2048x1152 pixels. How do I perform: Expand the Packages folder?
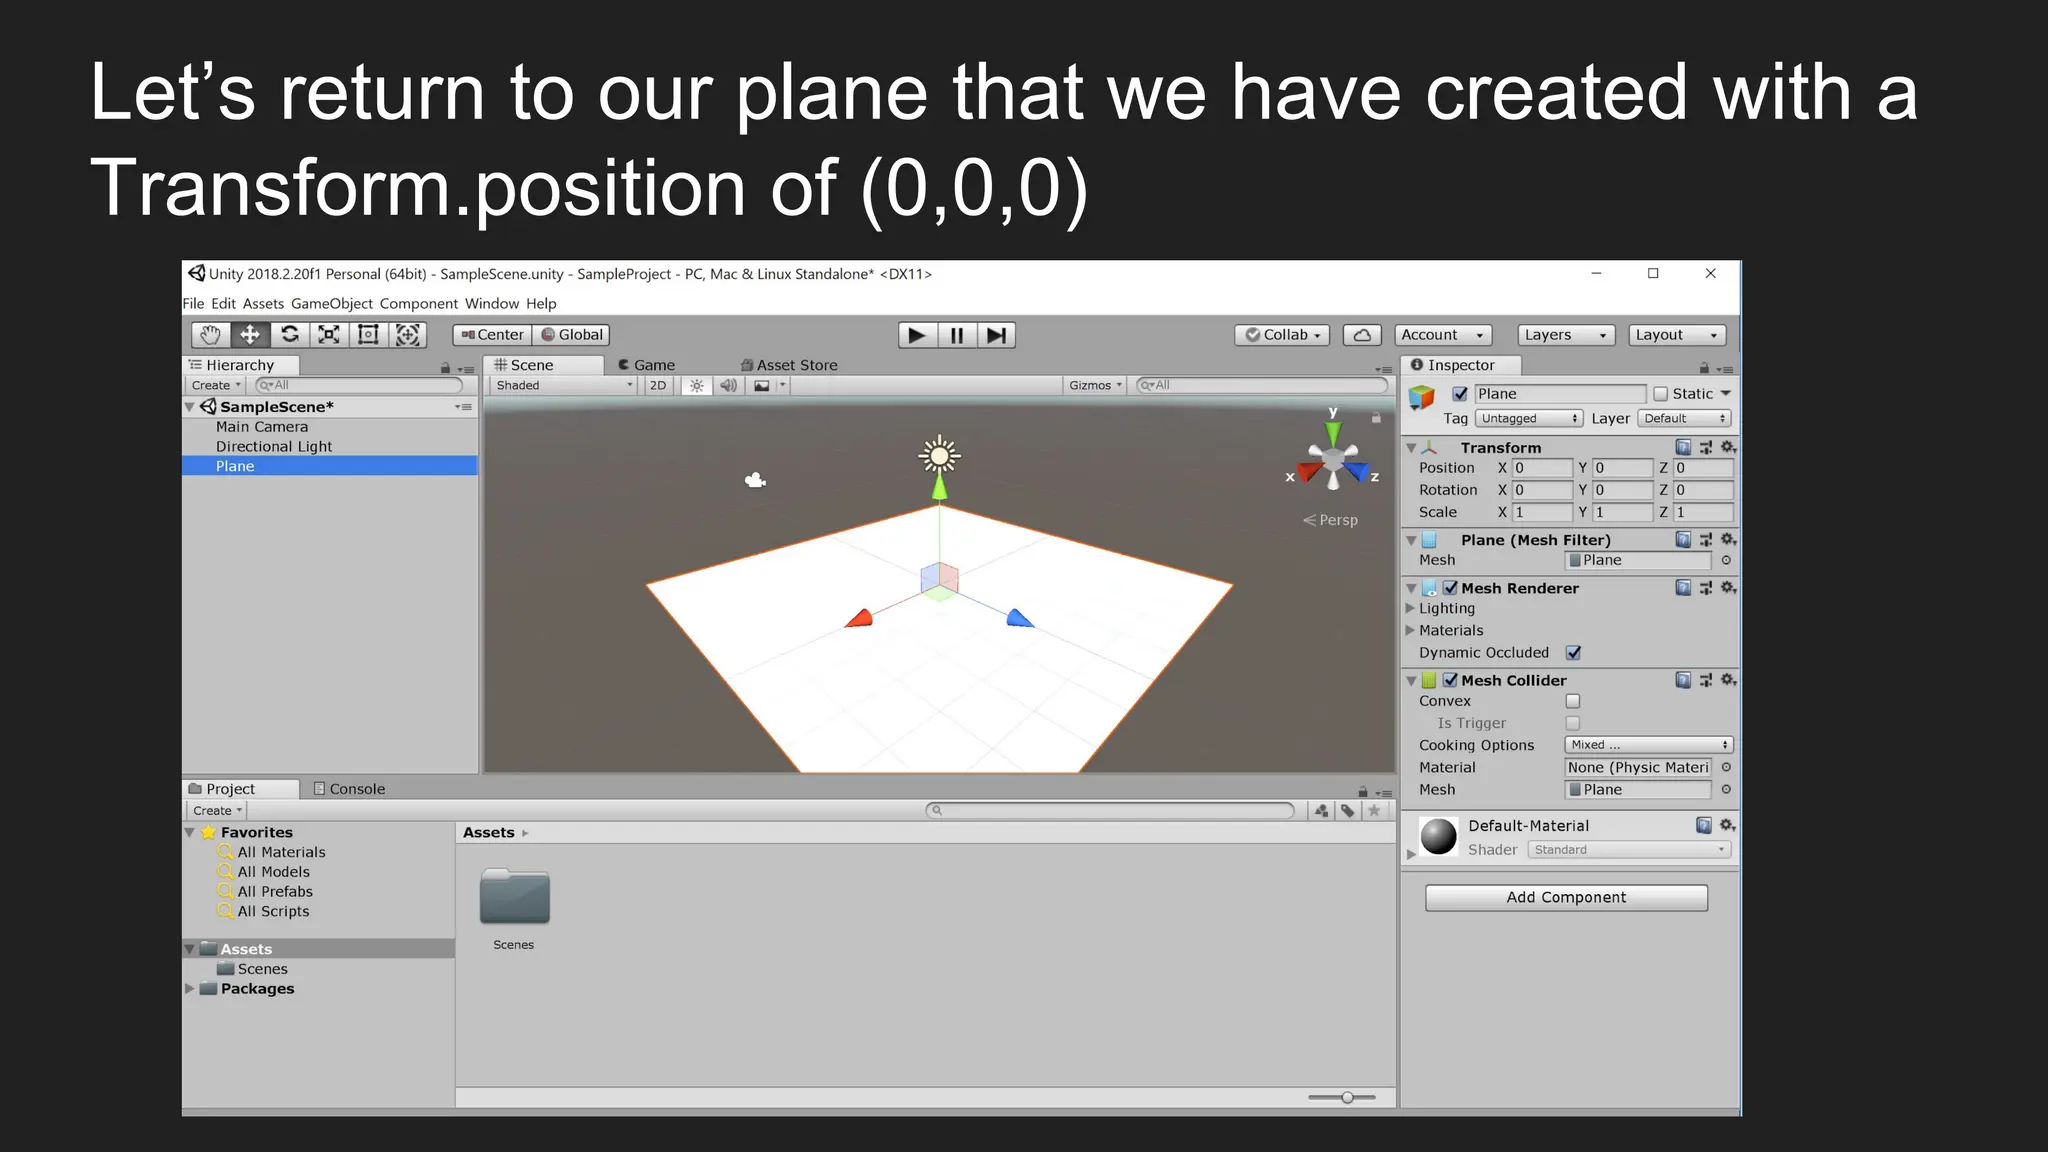(x=189, y=988)
